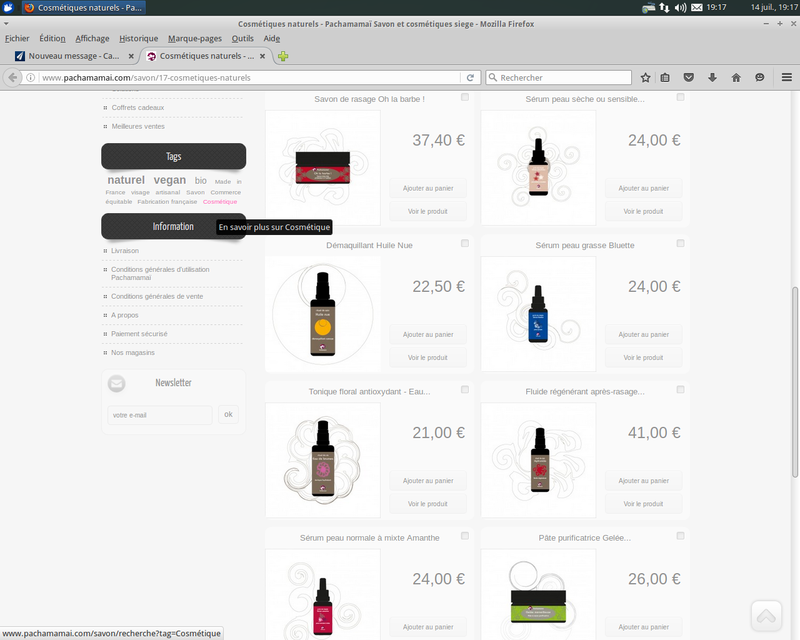Add Démaquillant Huile Nue to cart

coord(428,335)
